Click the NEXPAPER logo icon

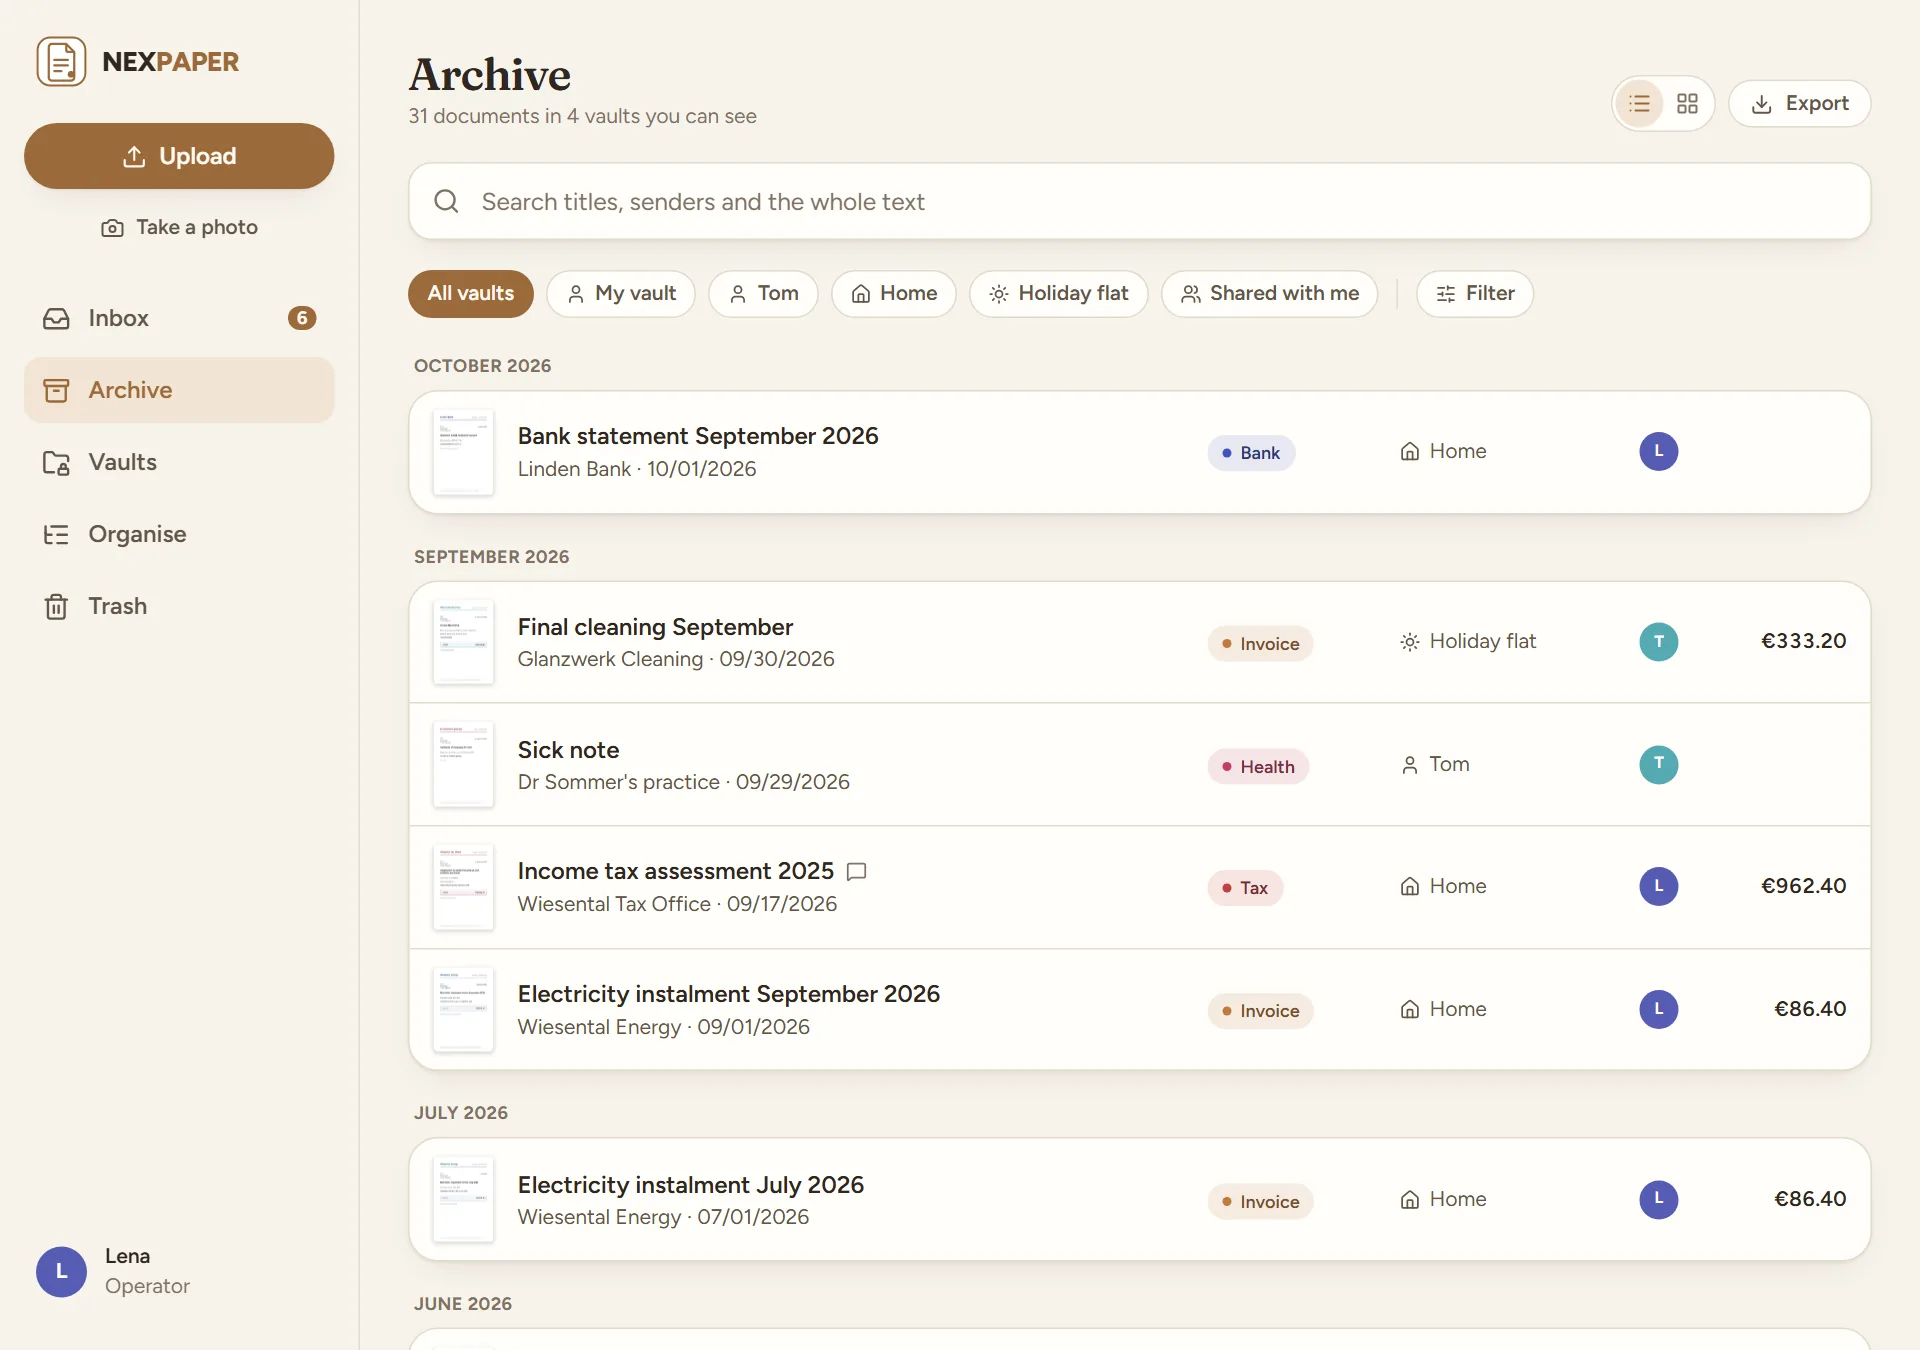coord(61,61)
